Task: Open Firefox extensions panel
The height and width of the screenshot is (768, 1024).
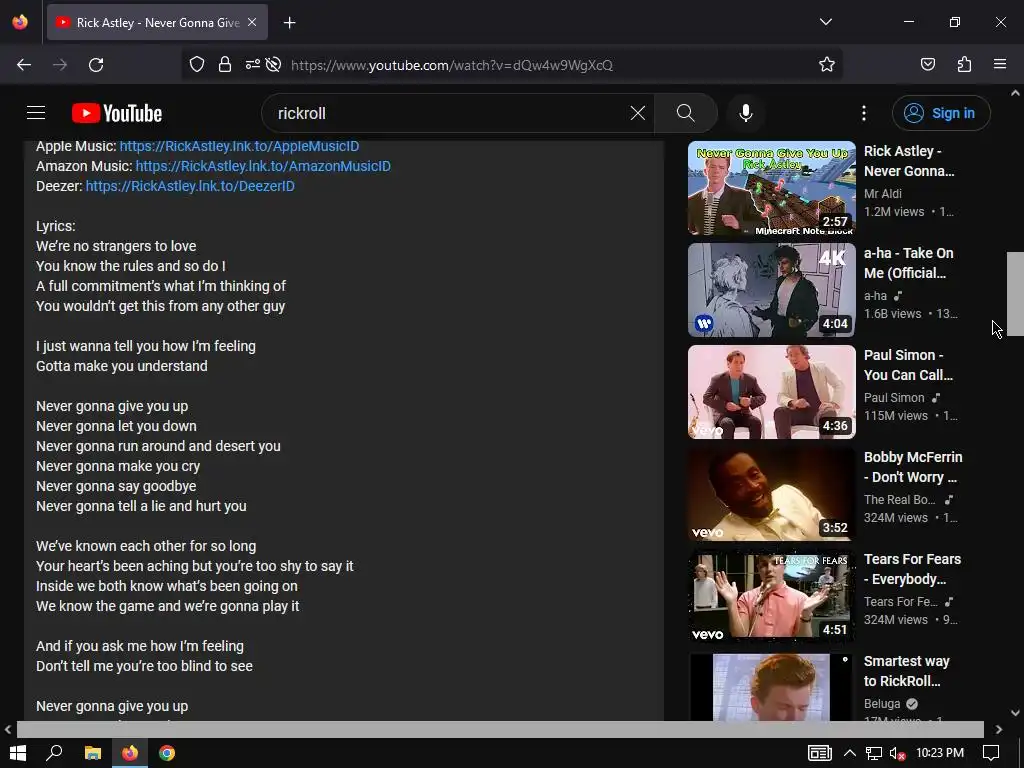Action: tap(964, 65)
